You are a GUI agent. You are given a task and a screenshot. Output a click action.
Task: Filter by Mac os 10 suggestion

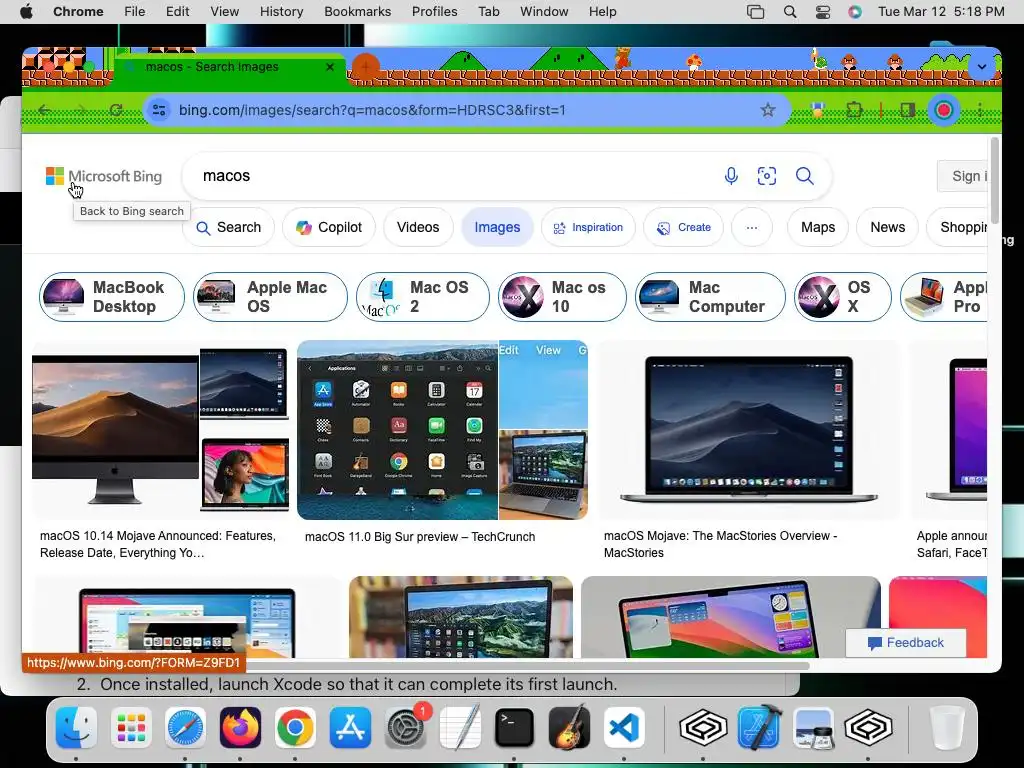562,297
